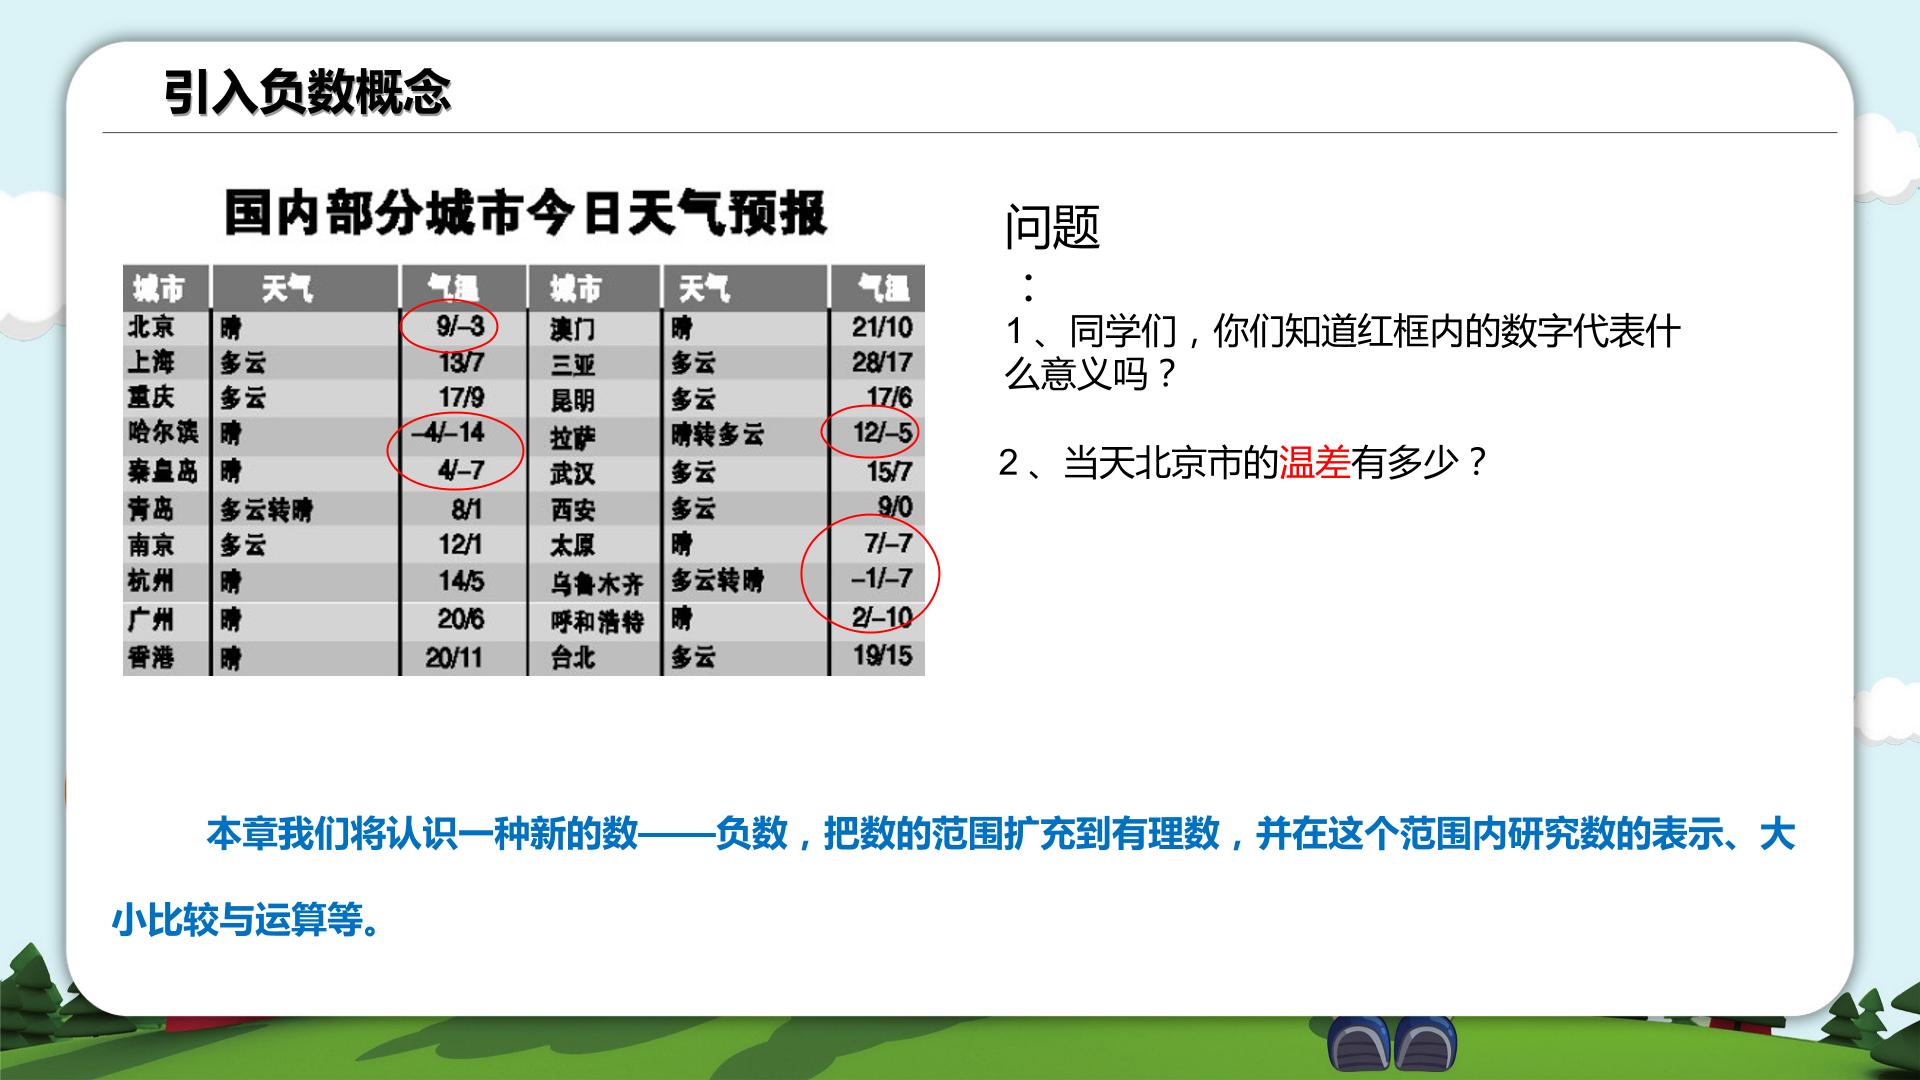Click the 台北 row temperature 19/15
Viewport: 1920px width, 1080px height.
882,656
